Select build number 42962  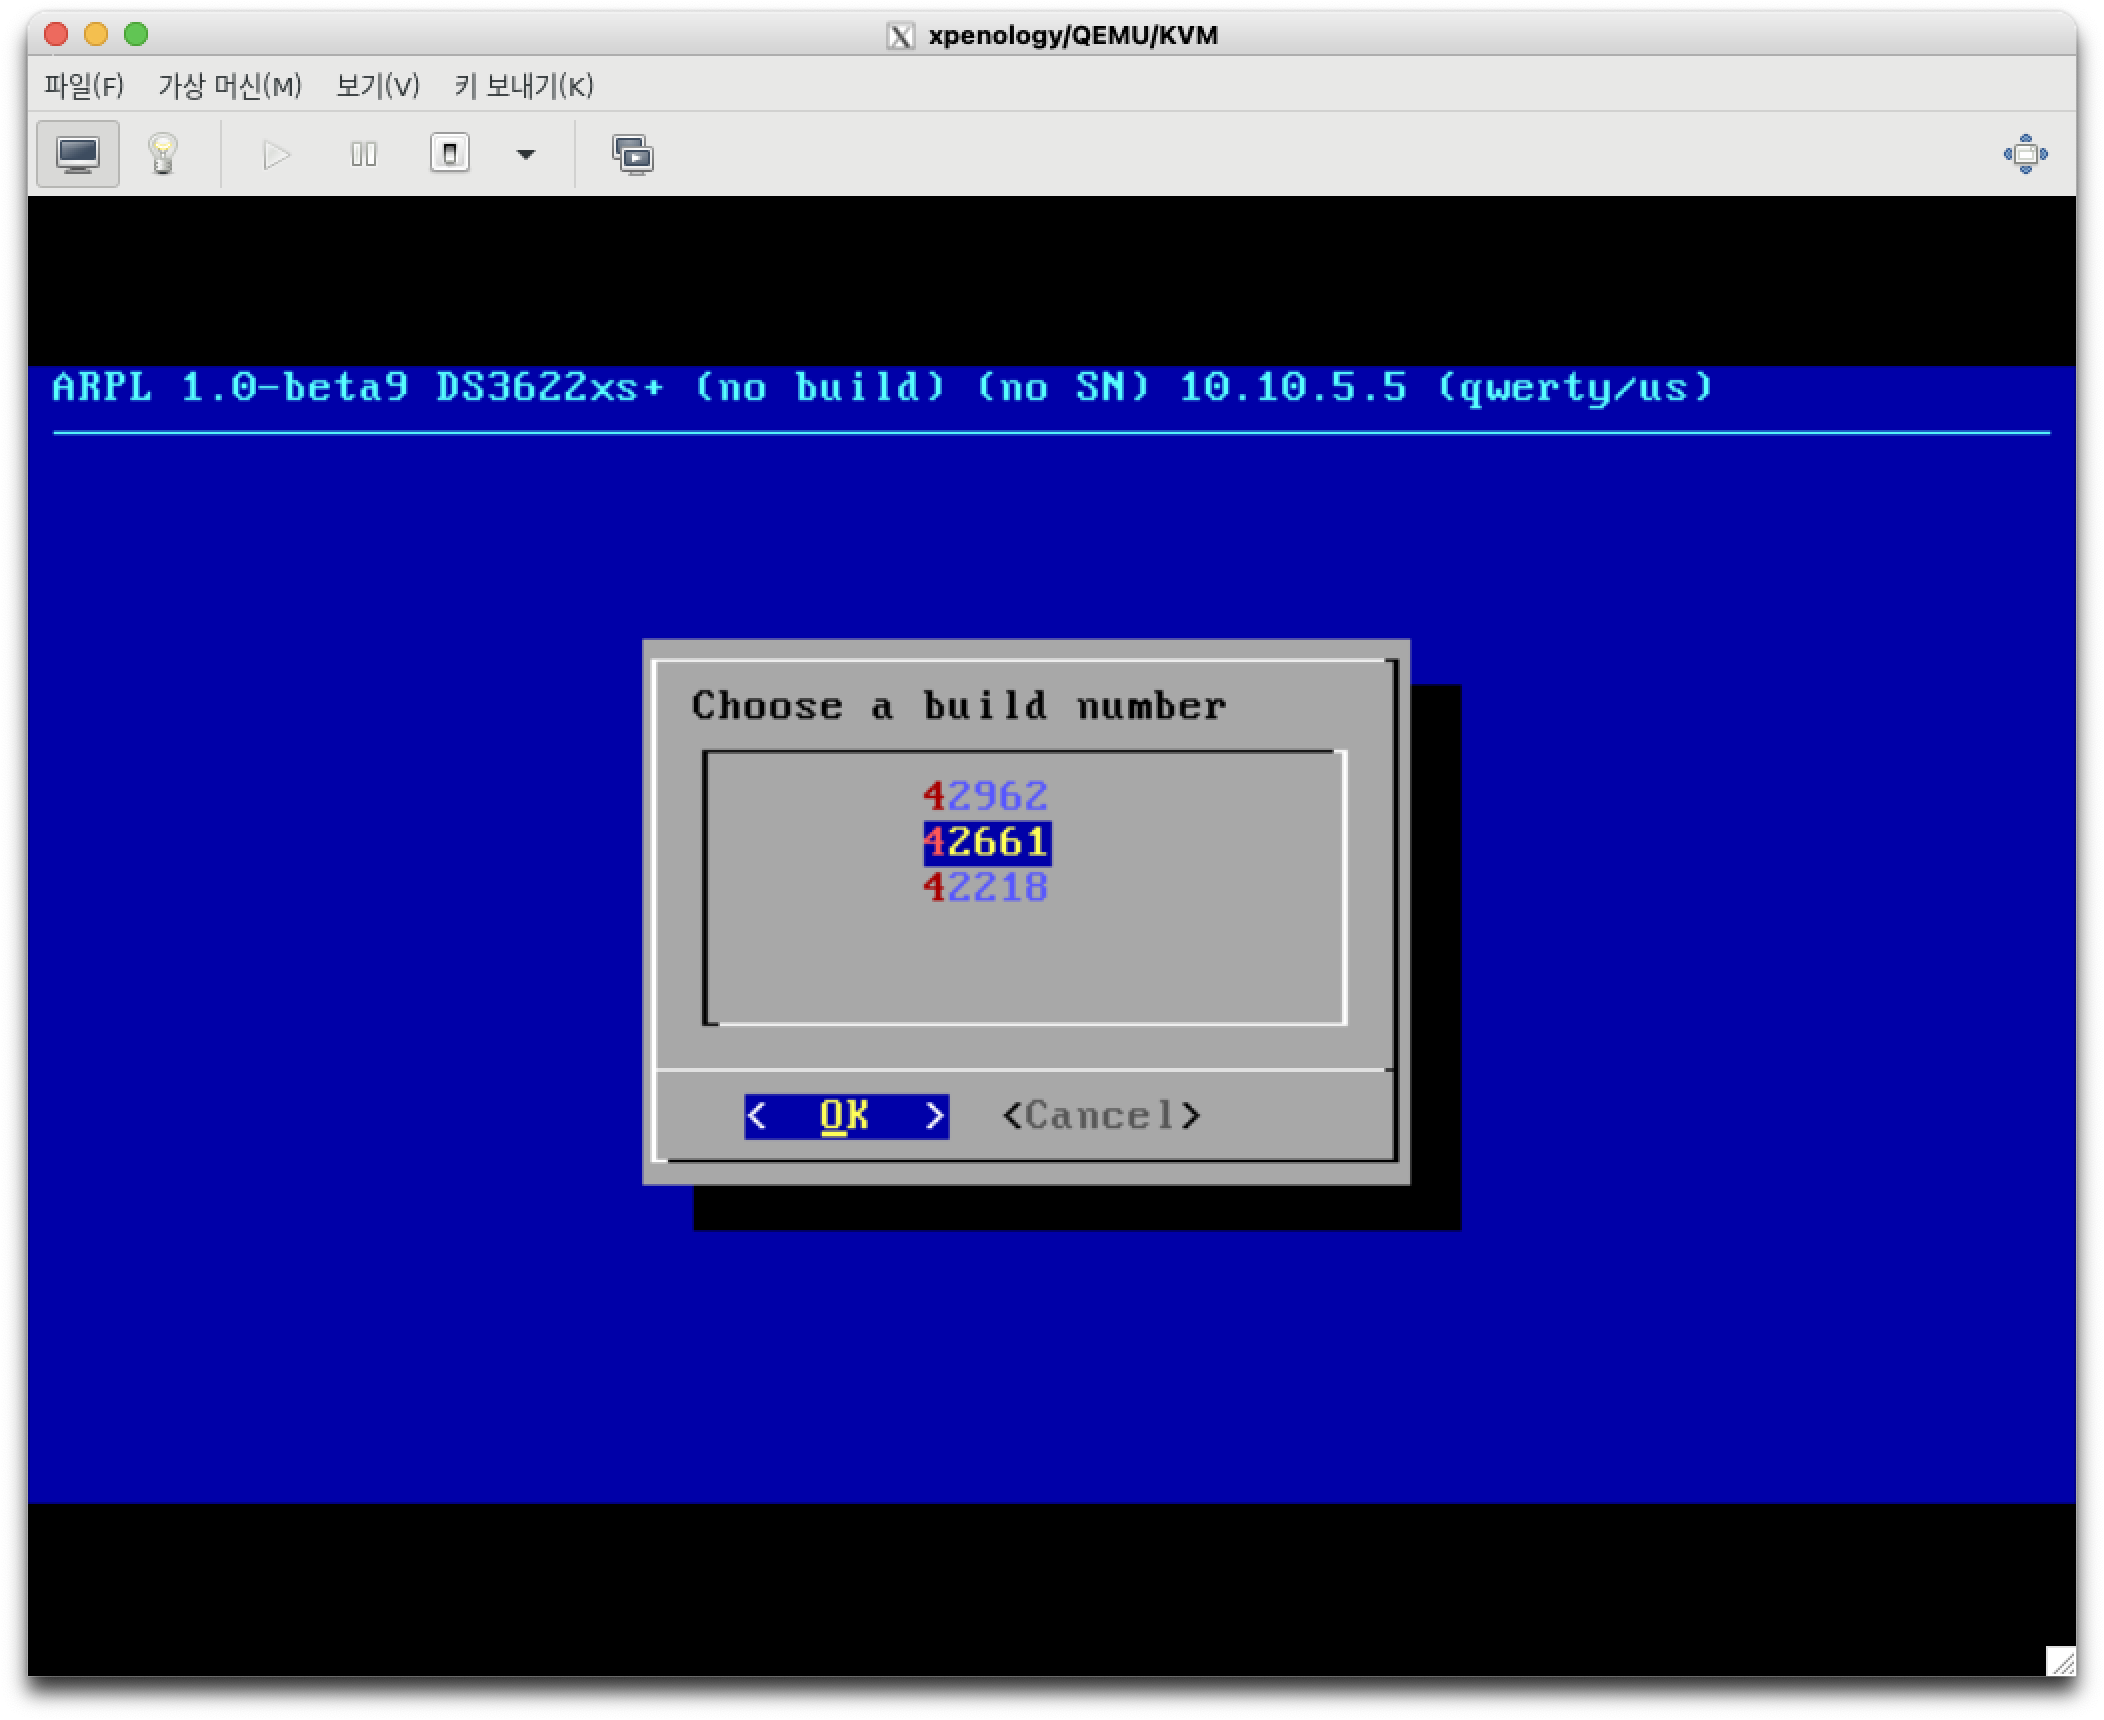point(985,796)
